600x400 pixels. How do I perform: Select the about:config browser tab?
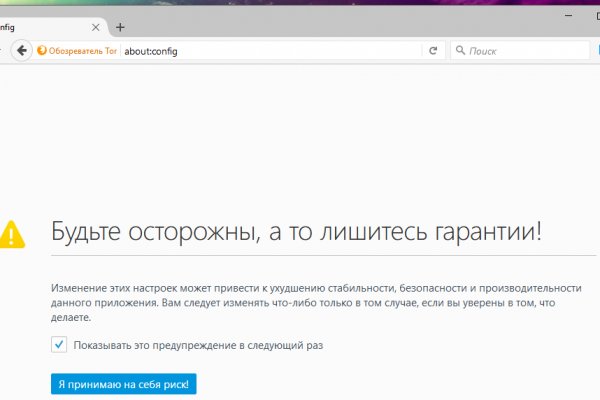pos(40,27)
